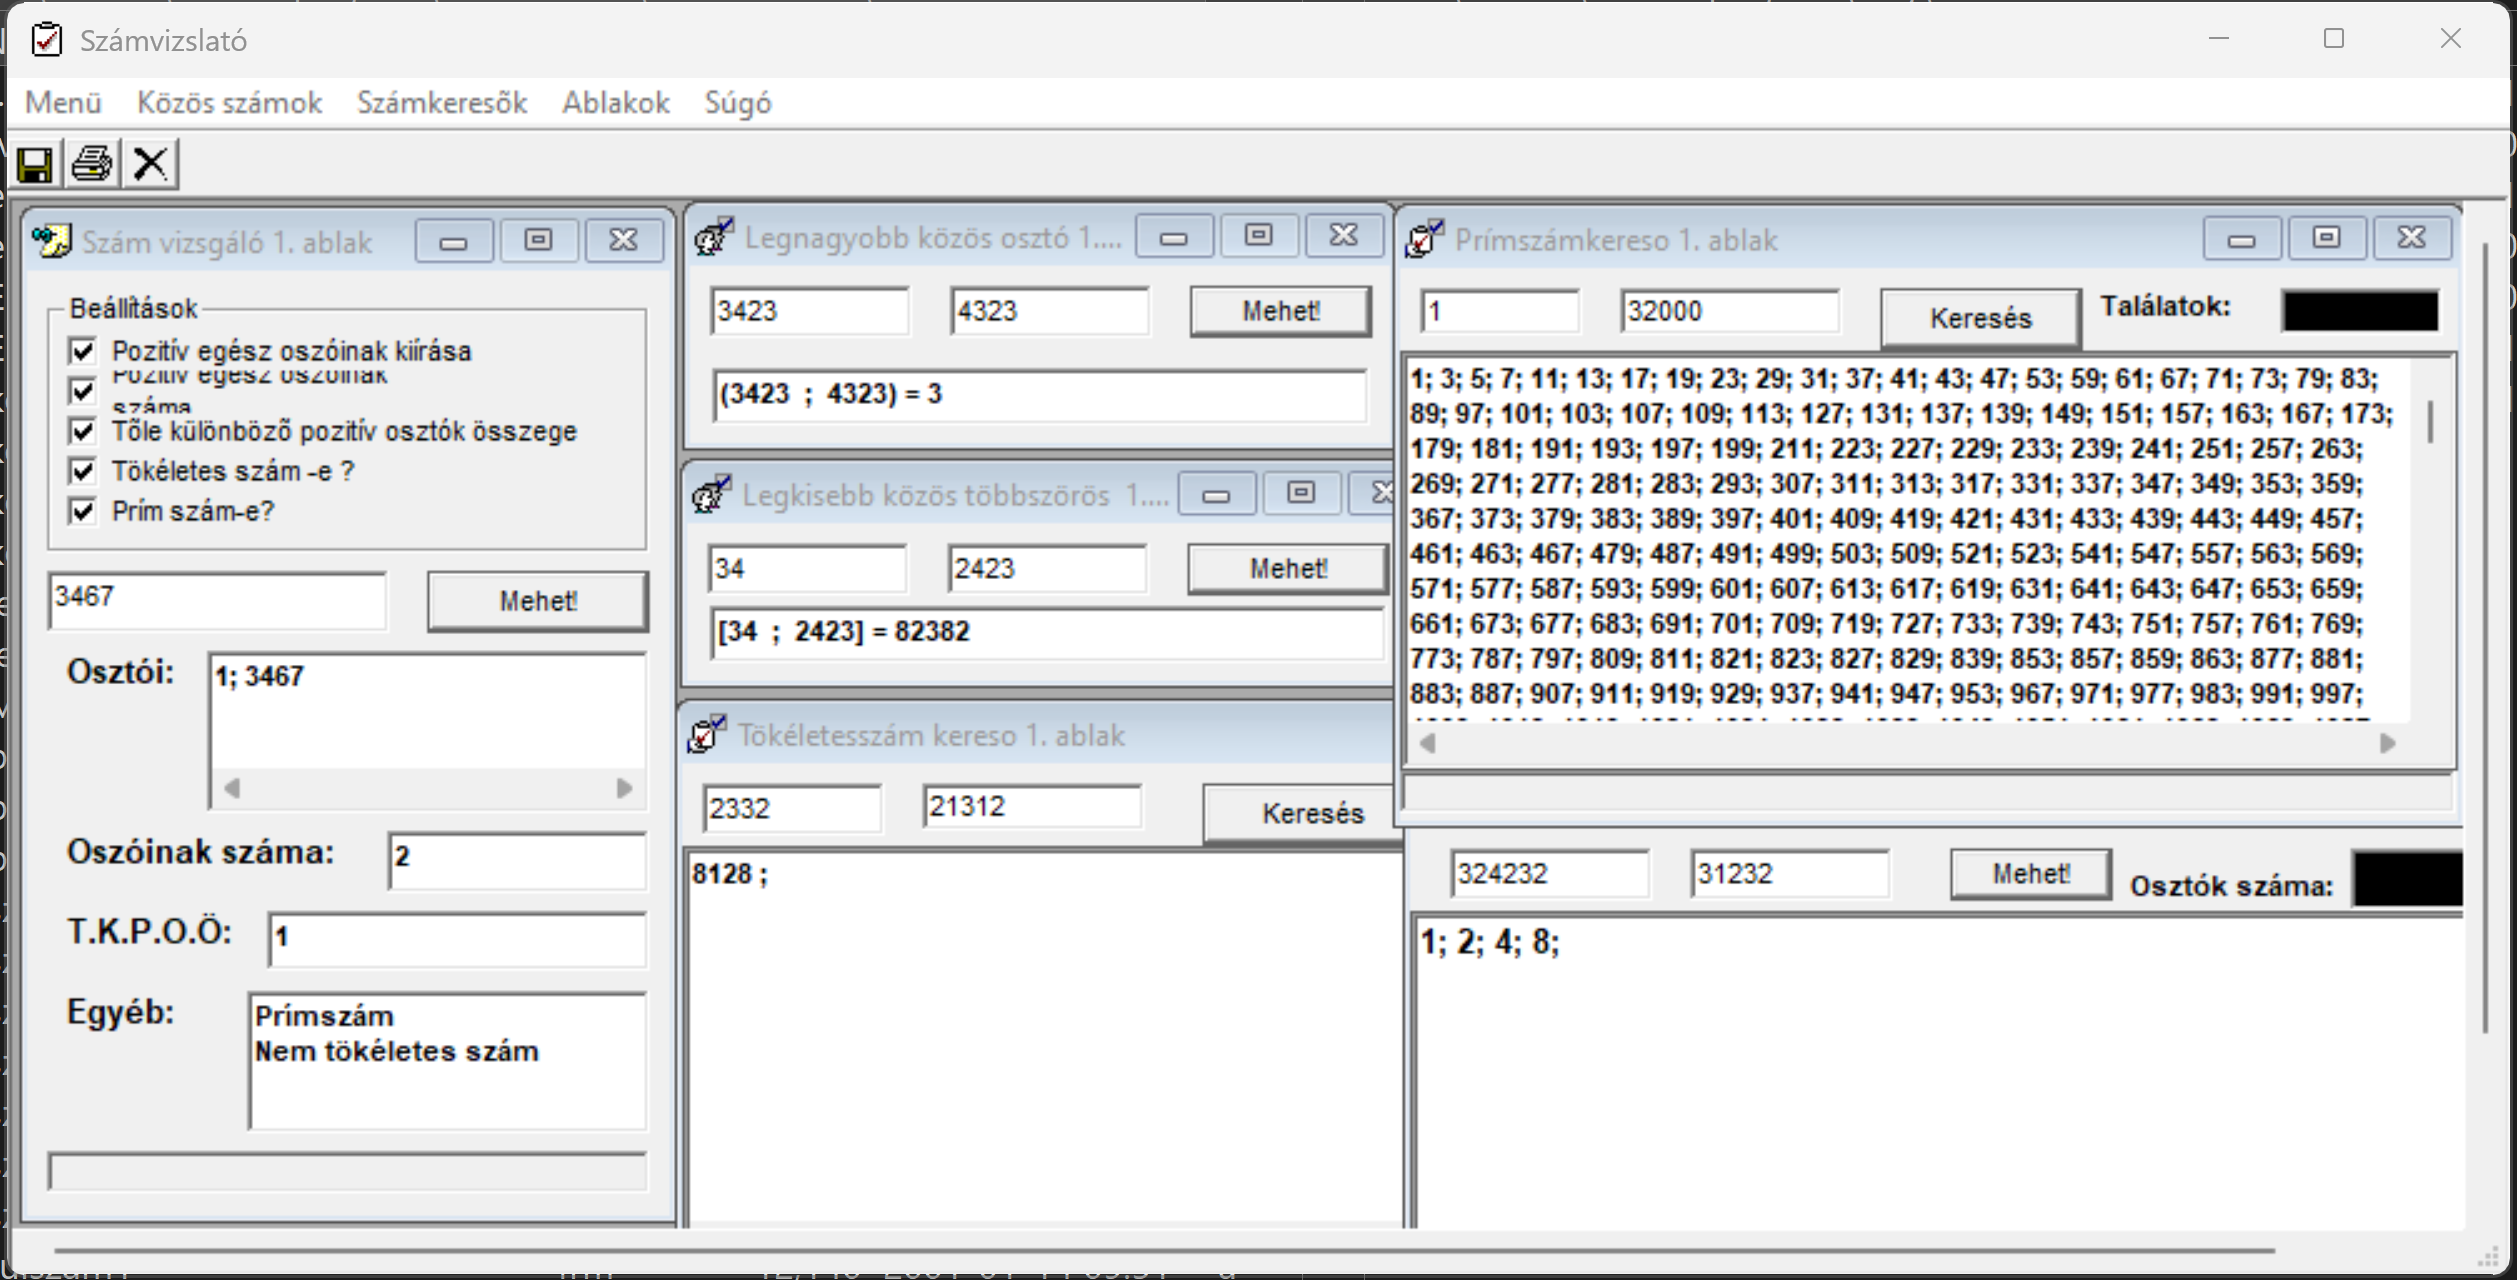Uncheck 'Pozitív egész oszóinak kiírása' checkbox
The width and height of the screenshot is (2517, 1280).
83,351
